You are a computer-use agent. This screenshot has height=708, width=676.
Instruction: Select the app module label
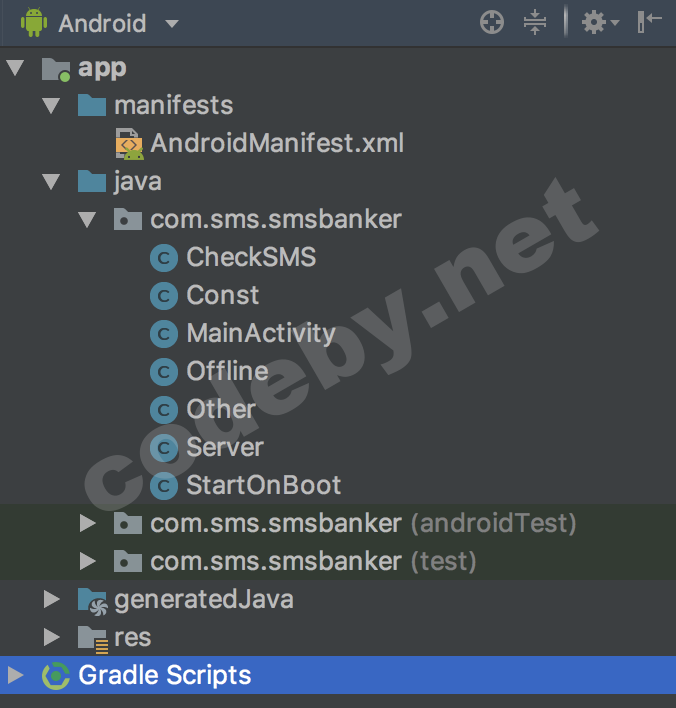pos(102,70)
